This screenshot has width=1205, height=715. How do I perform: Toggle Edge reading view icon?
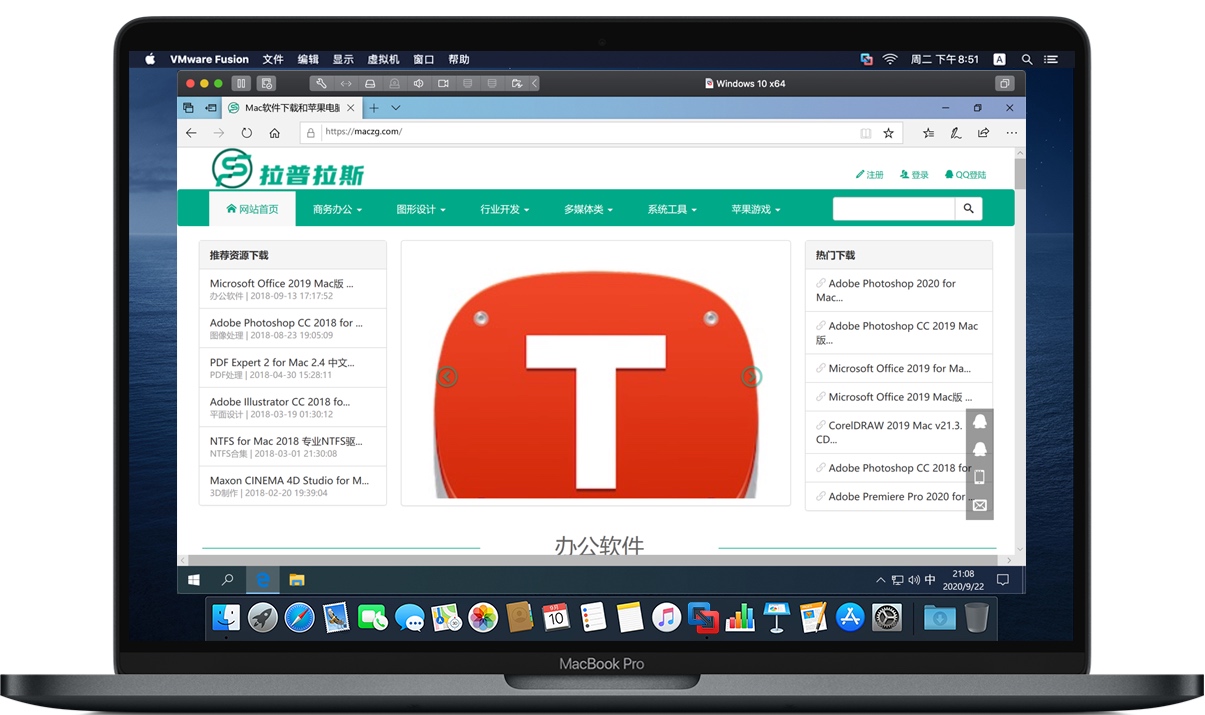(866, 132)
